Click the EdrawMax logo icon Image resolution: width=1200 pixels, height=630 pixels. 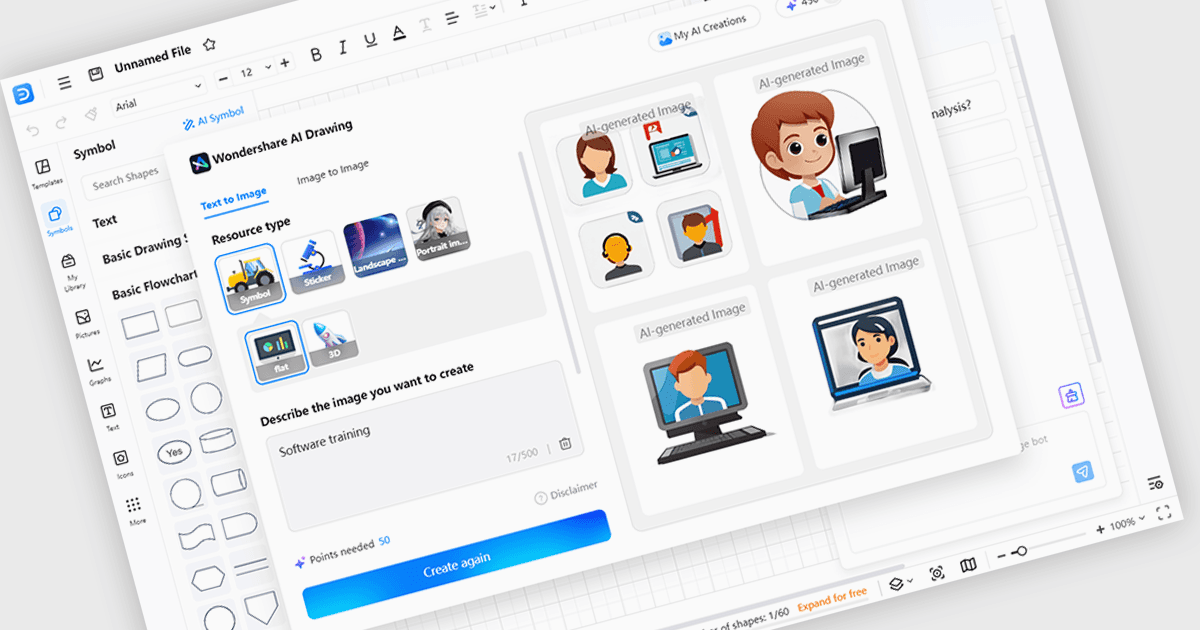[24, 95]
